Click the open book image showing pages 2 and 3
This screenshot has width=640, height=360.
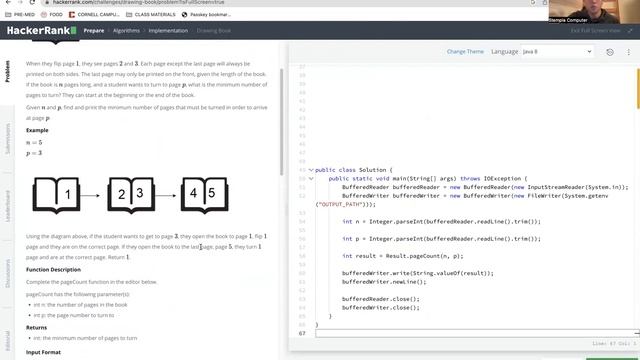point(131,195)
